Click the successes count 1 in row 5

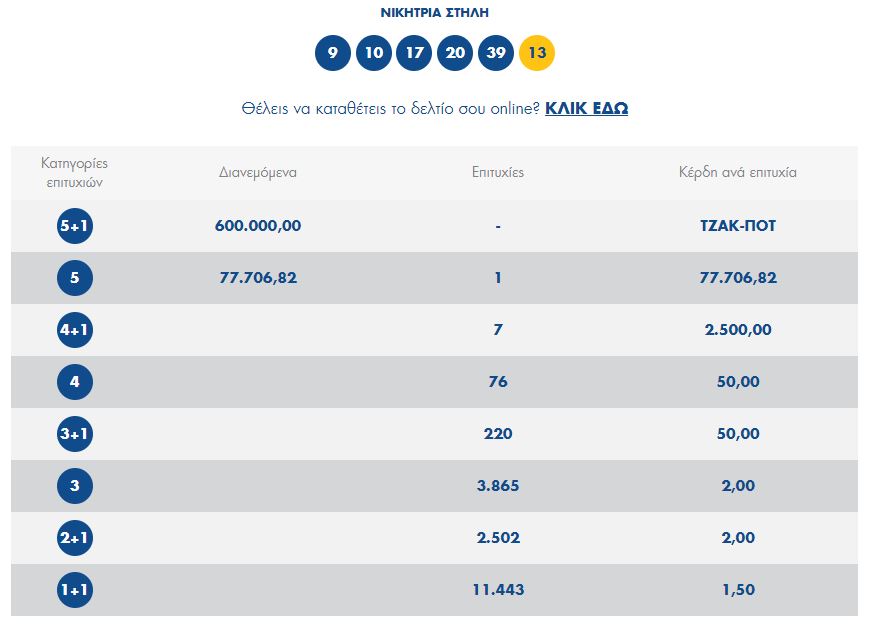[x=498, y=278]
